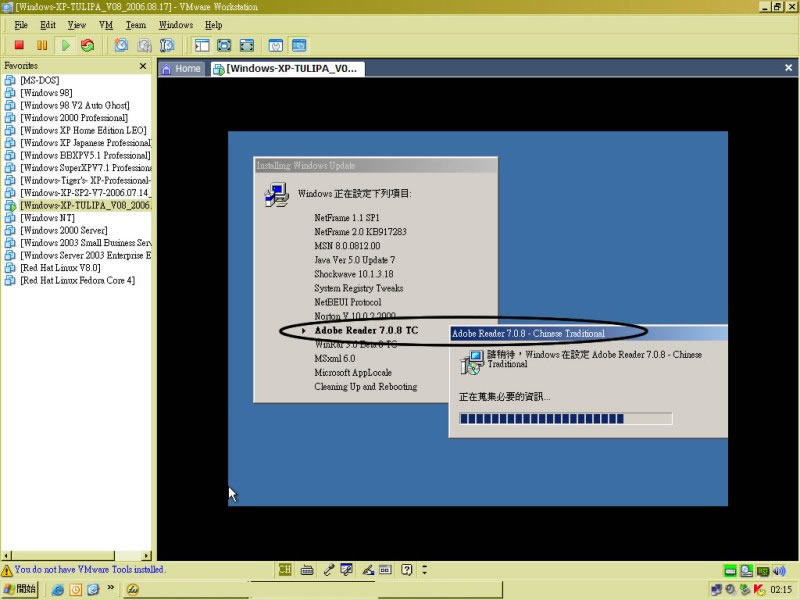Click the network adapter device icon in status bar
The image size is (800, 600).
(763, 570)
